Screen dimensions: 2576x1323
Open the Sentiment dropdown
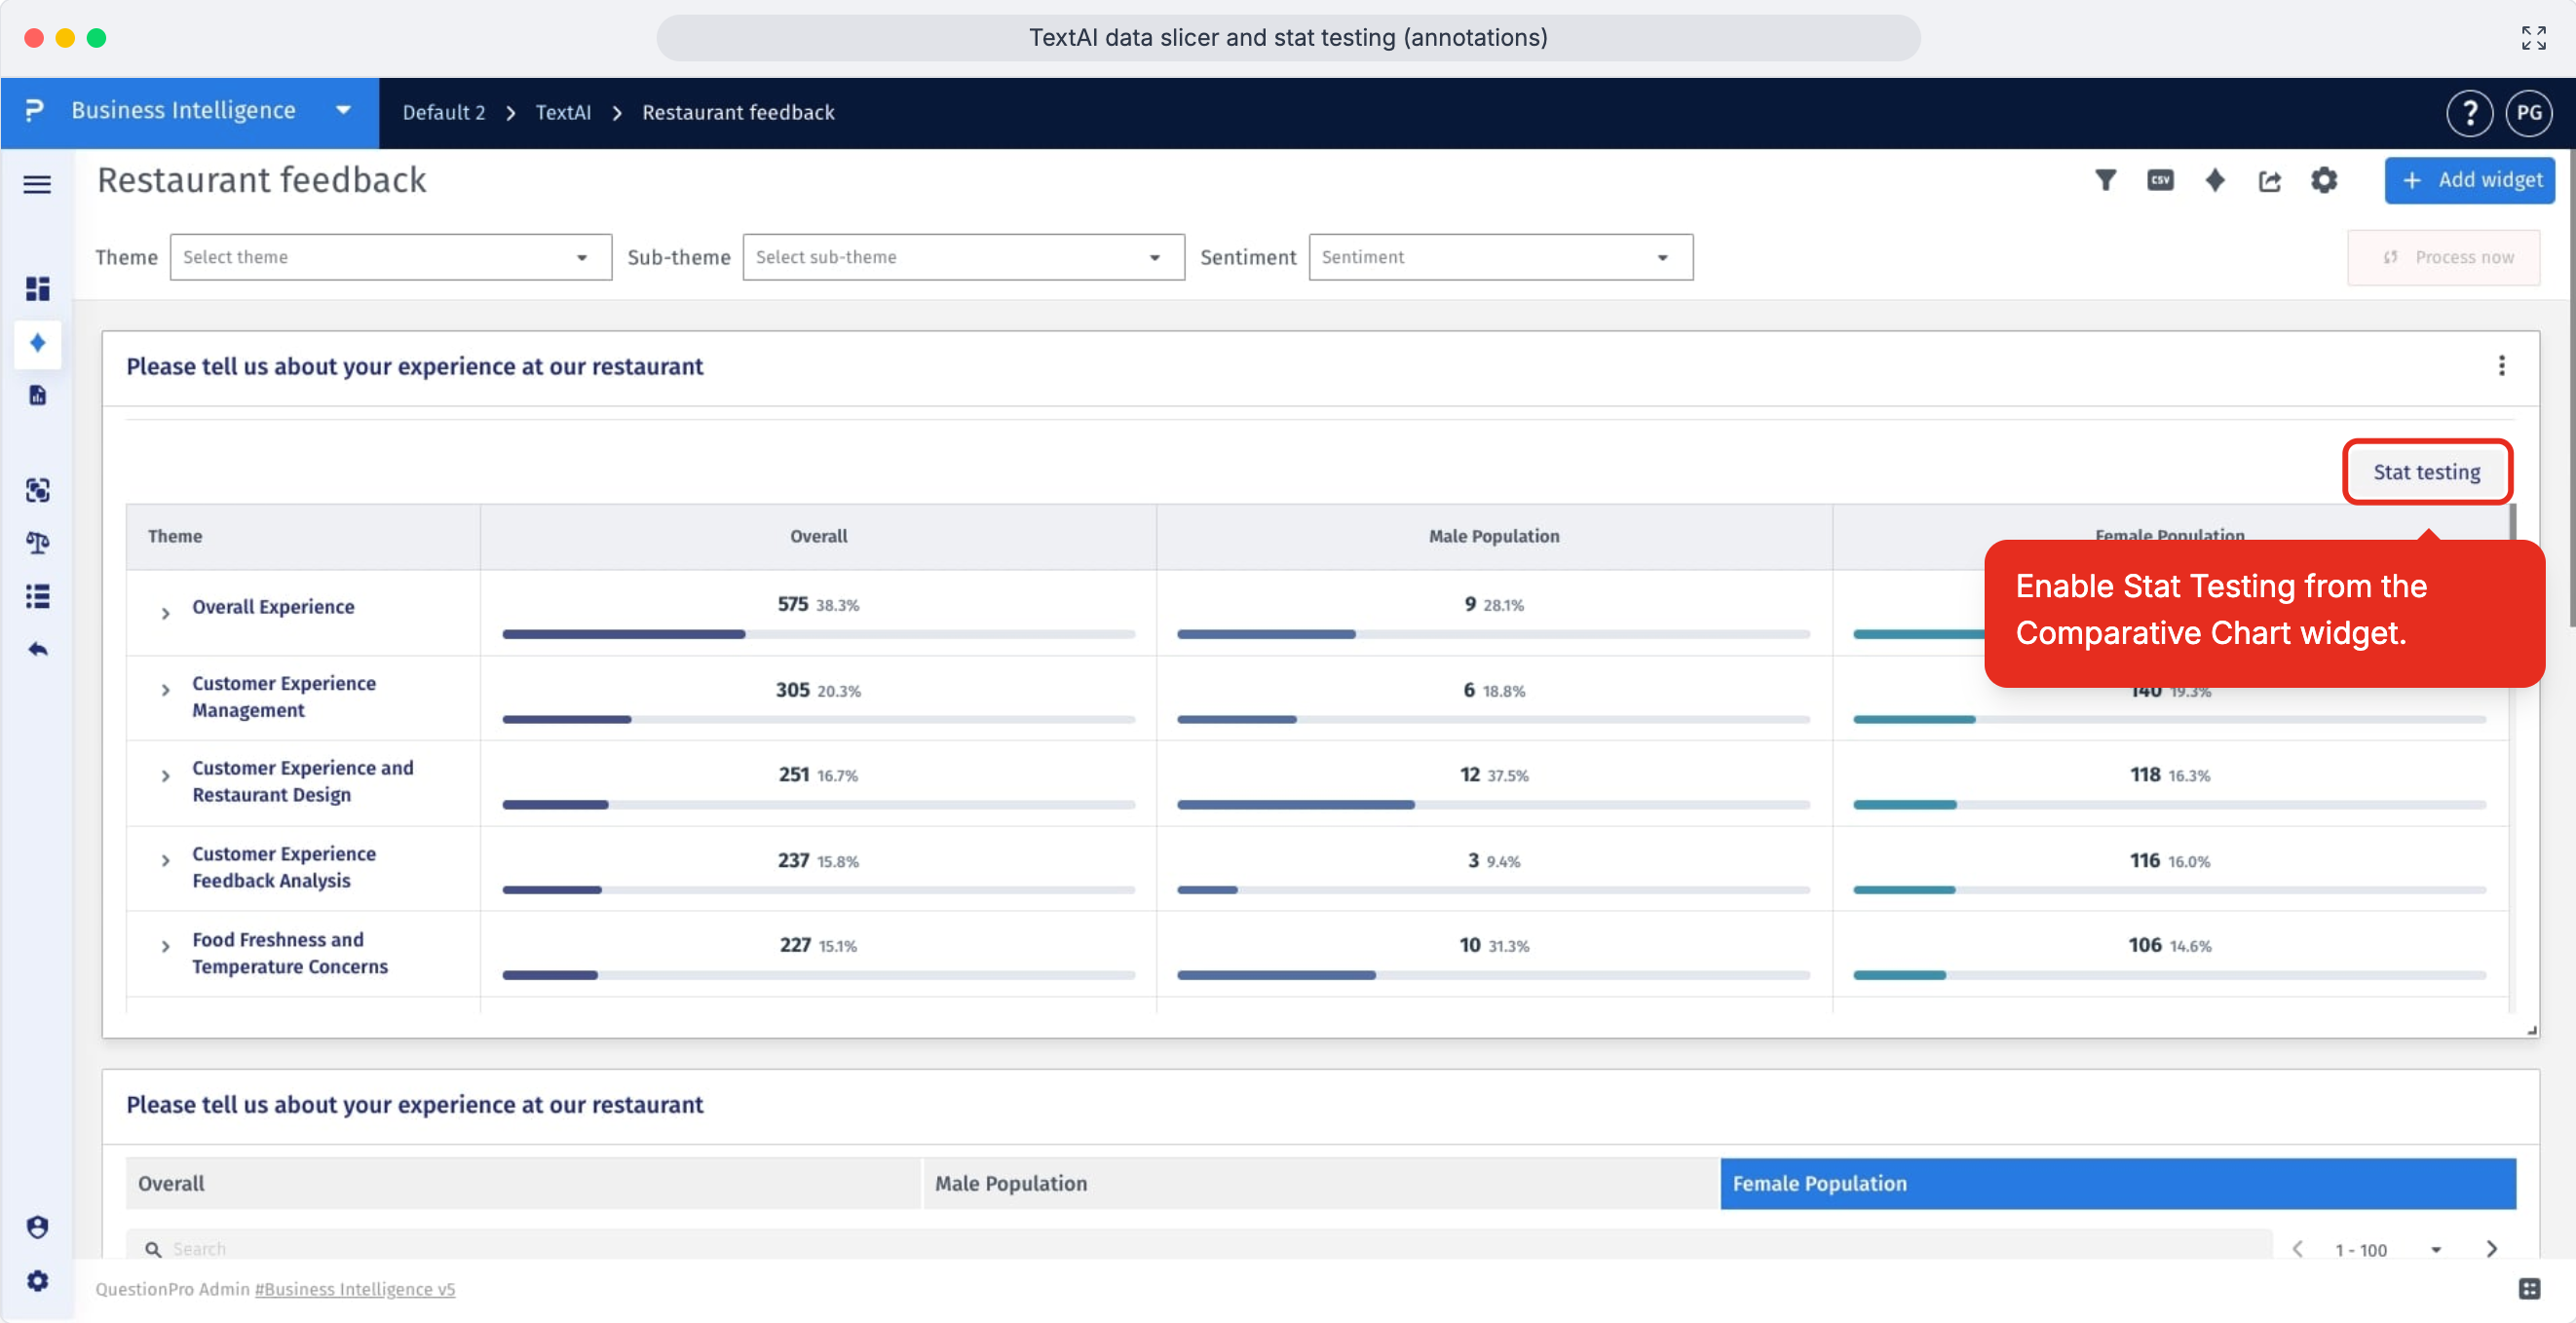[1500, 257]
